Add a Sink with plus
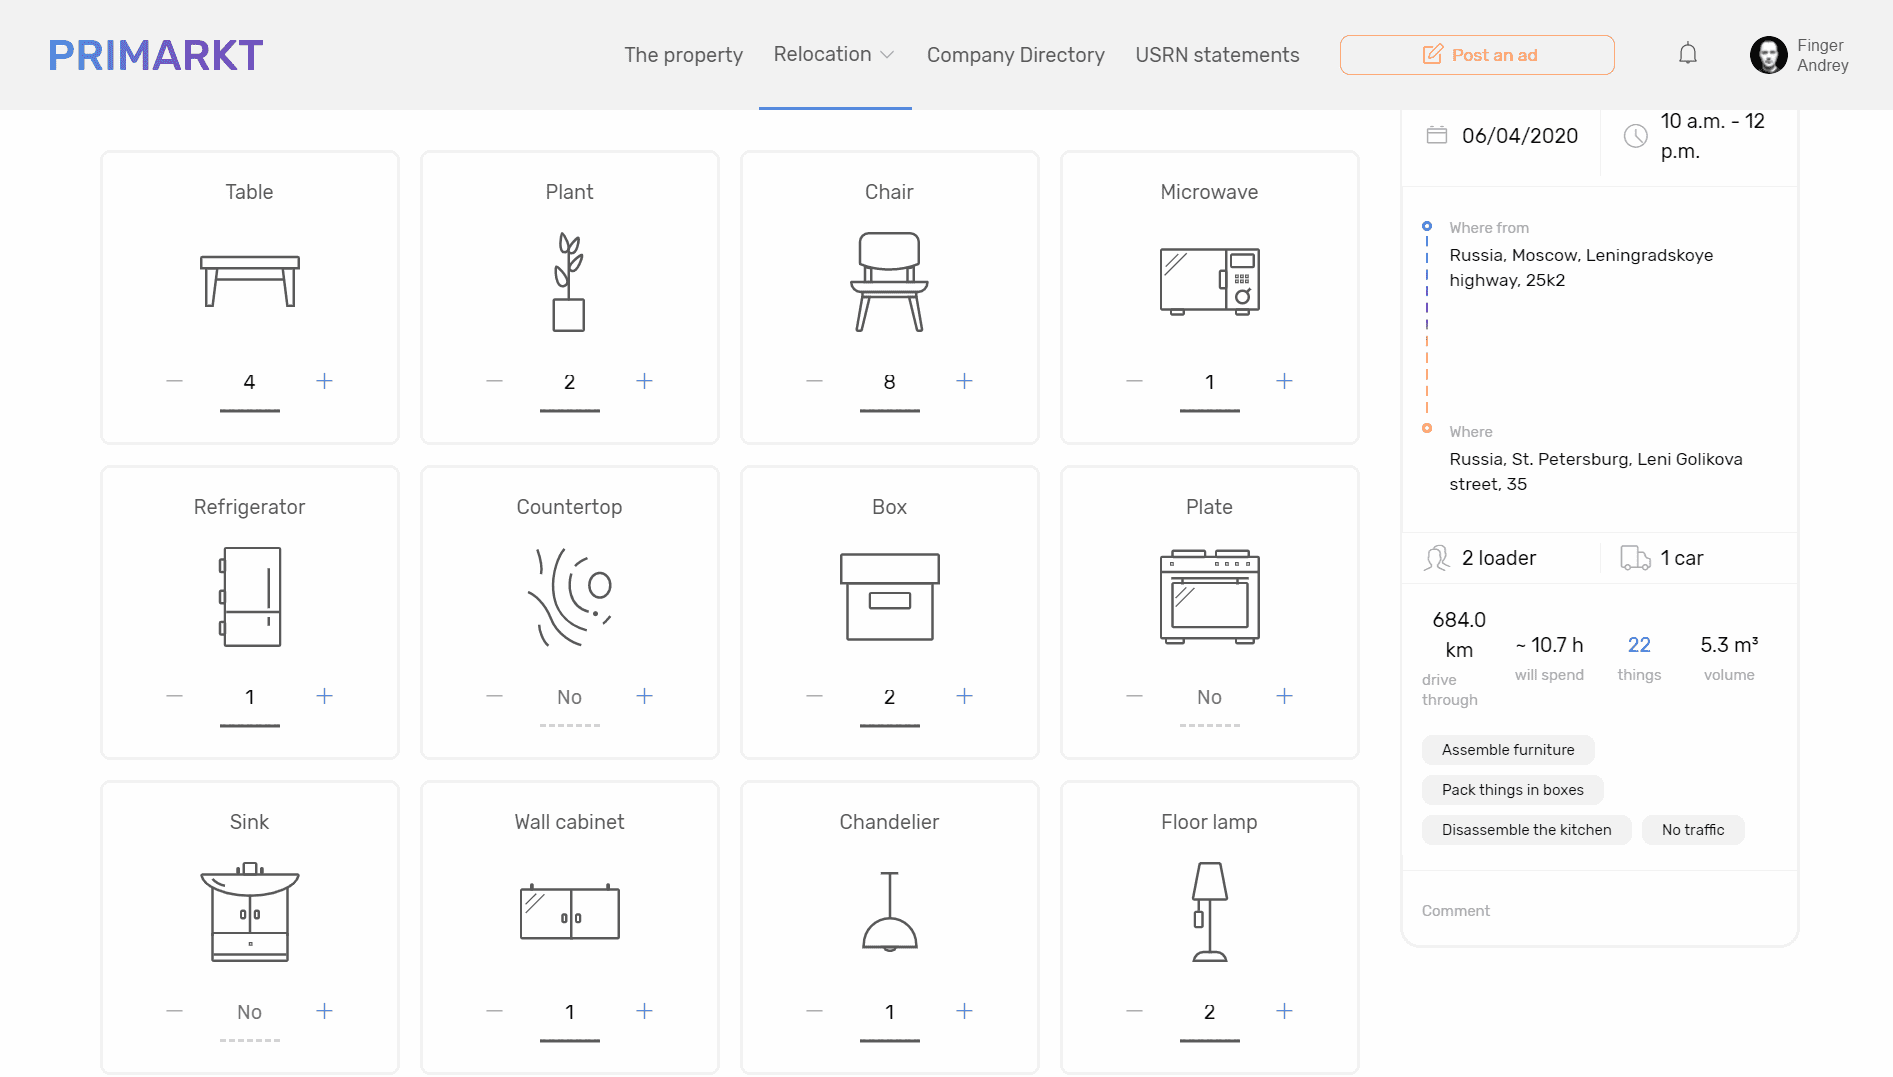The height and width of the screenshot is (1077, 1893). (x=324, y=1011)
